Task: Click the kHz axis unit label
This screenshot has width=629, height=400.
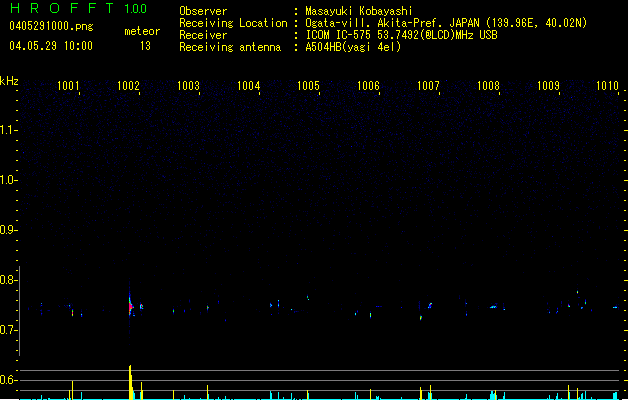Action: click(x=9, y=81)
